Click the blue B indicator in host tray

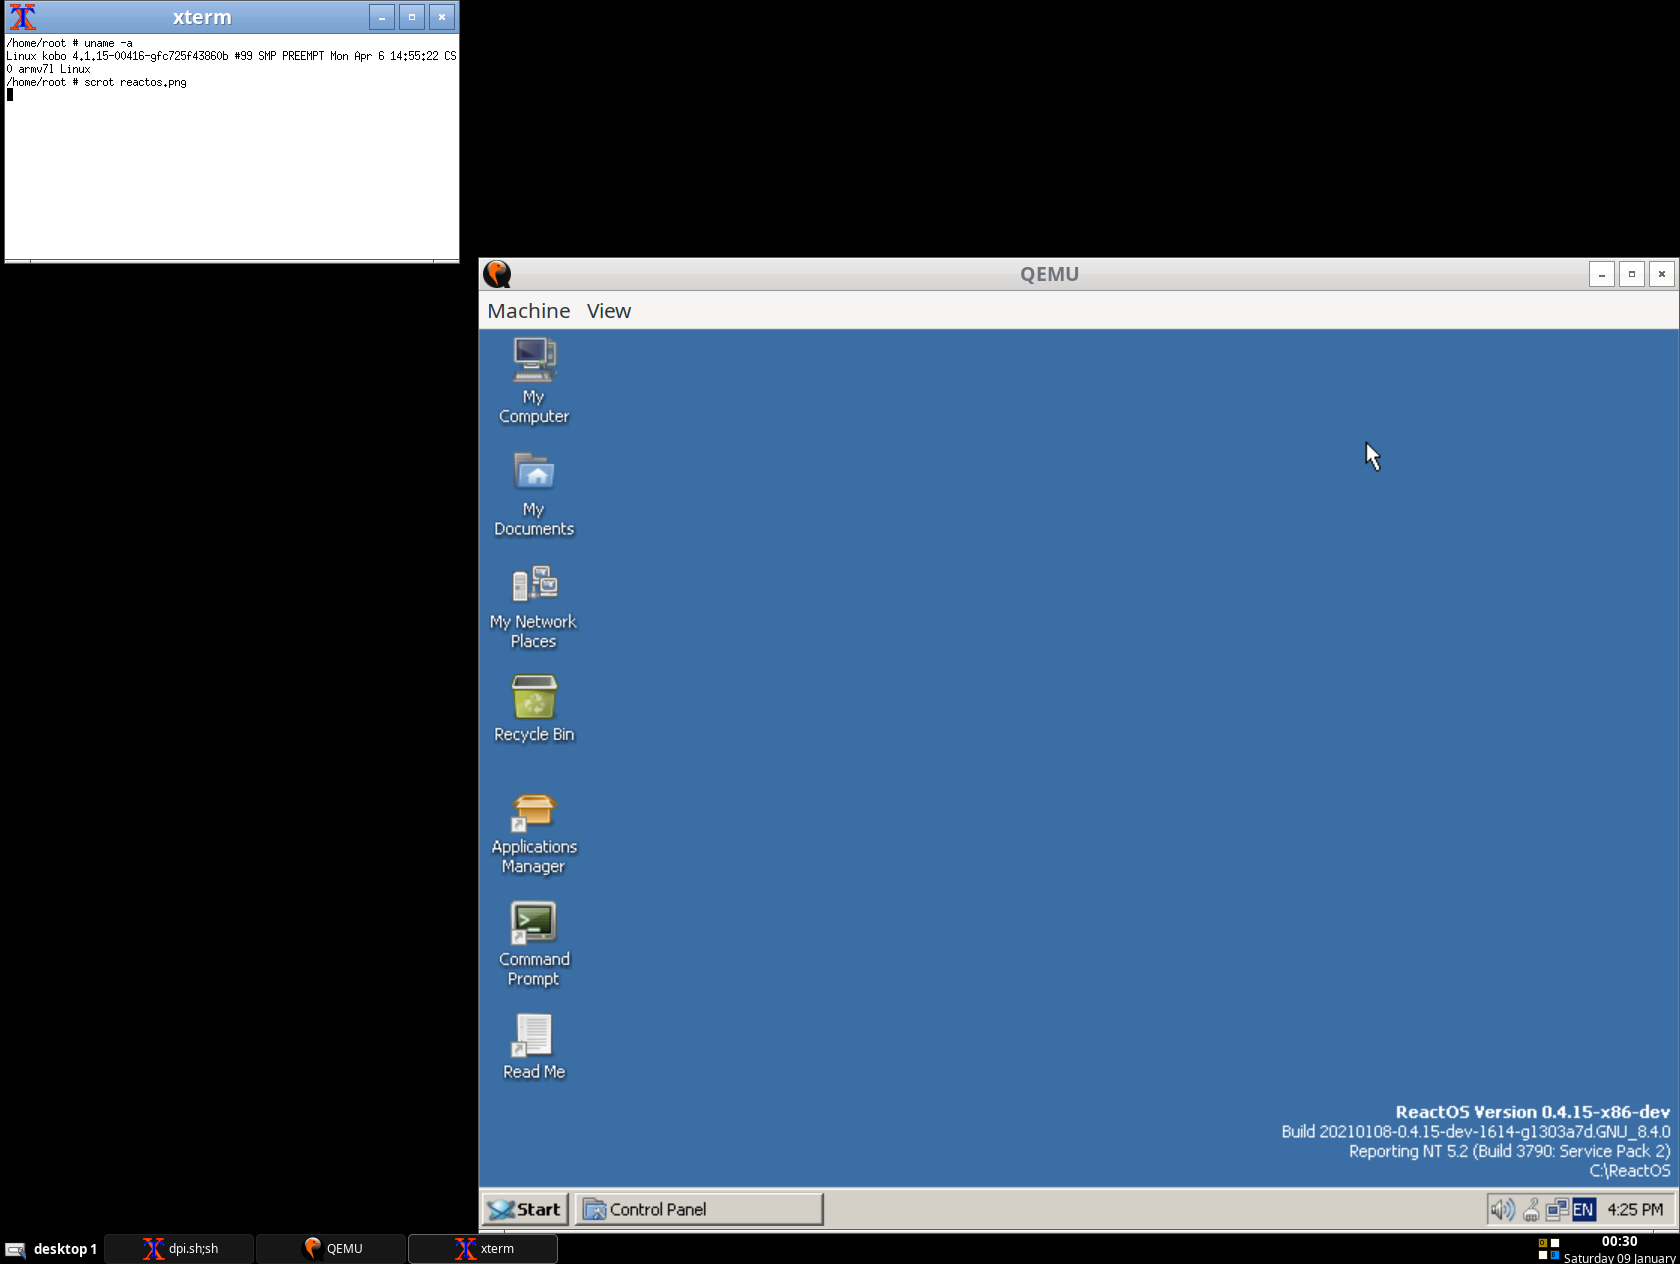(x=1555, y=1255)
